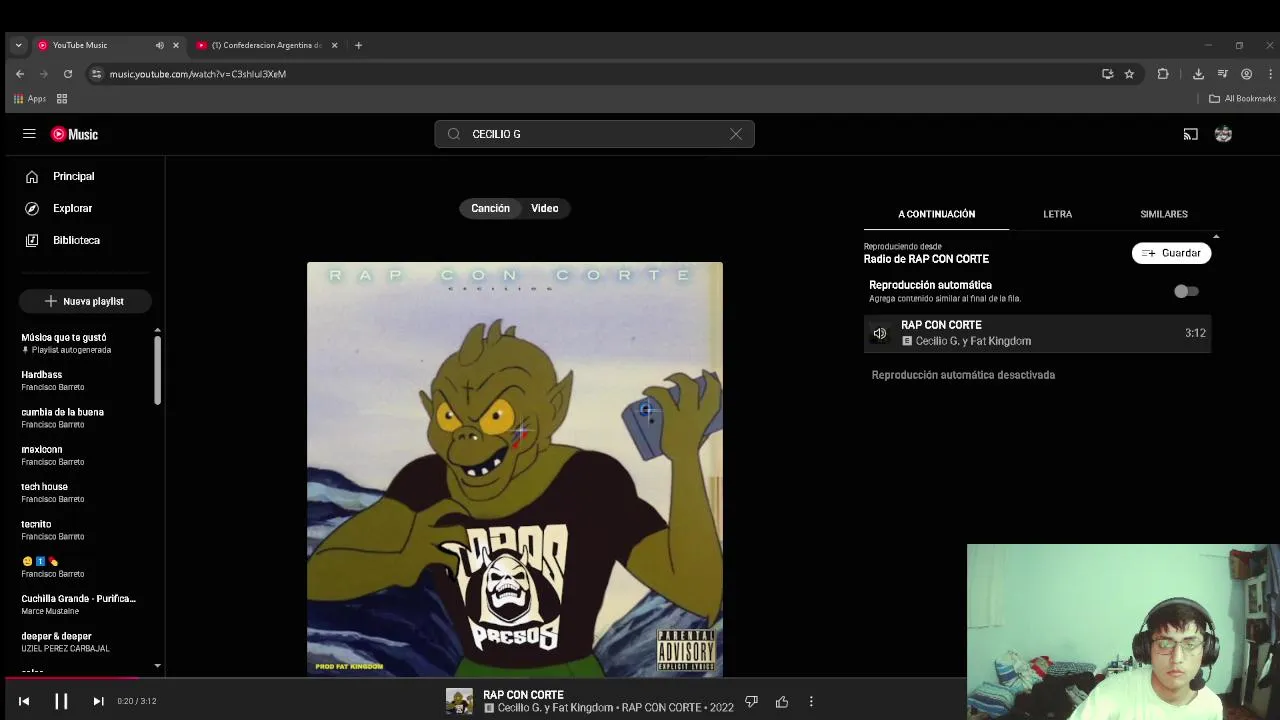Click the RAP CON CORTE album artwork
The image size is (1280, 720).
(x=514, y=469)
